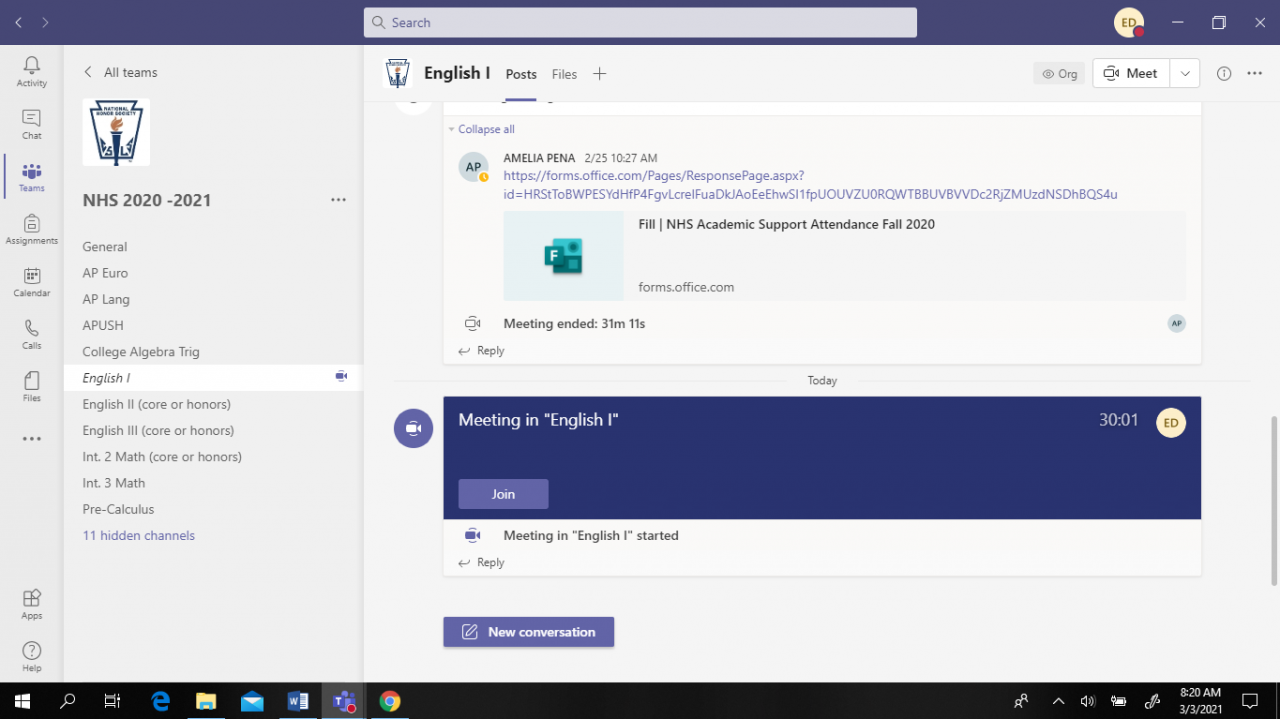Collapse all replies in the thread
This screenshot has height=719, width=1280.
(485, 129)
